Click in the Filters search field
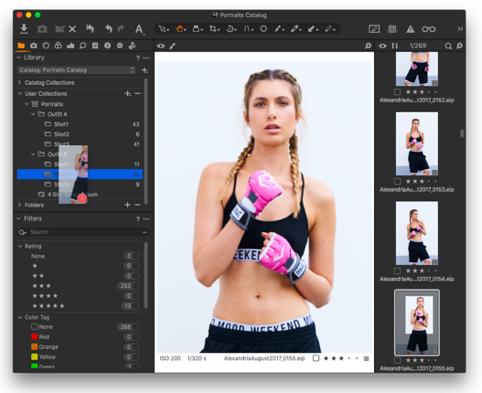 [x=83, y=232]
